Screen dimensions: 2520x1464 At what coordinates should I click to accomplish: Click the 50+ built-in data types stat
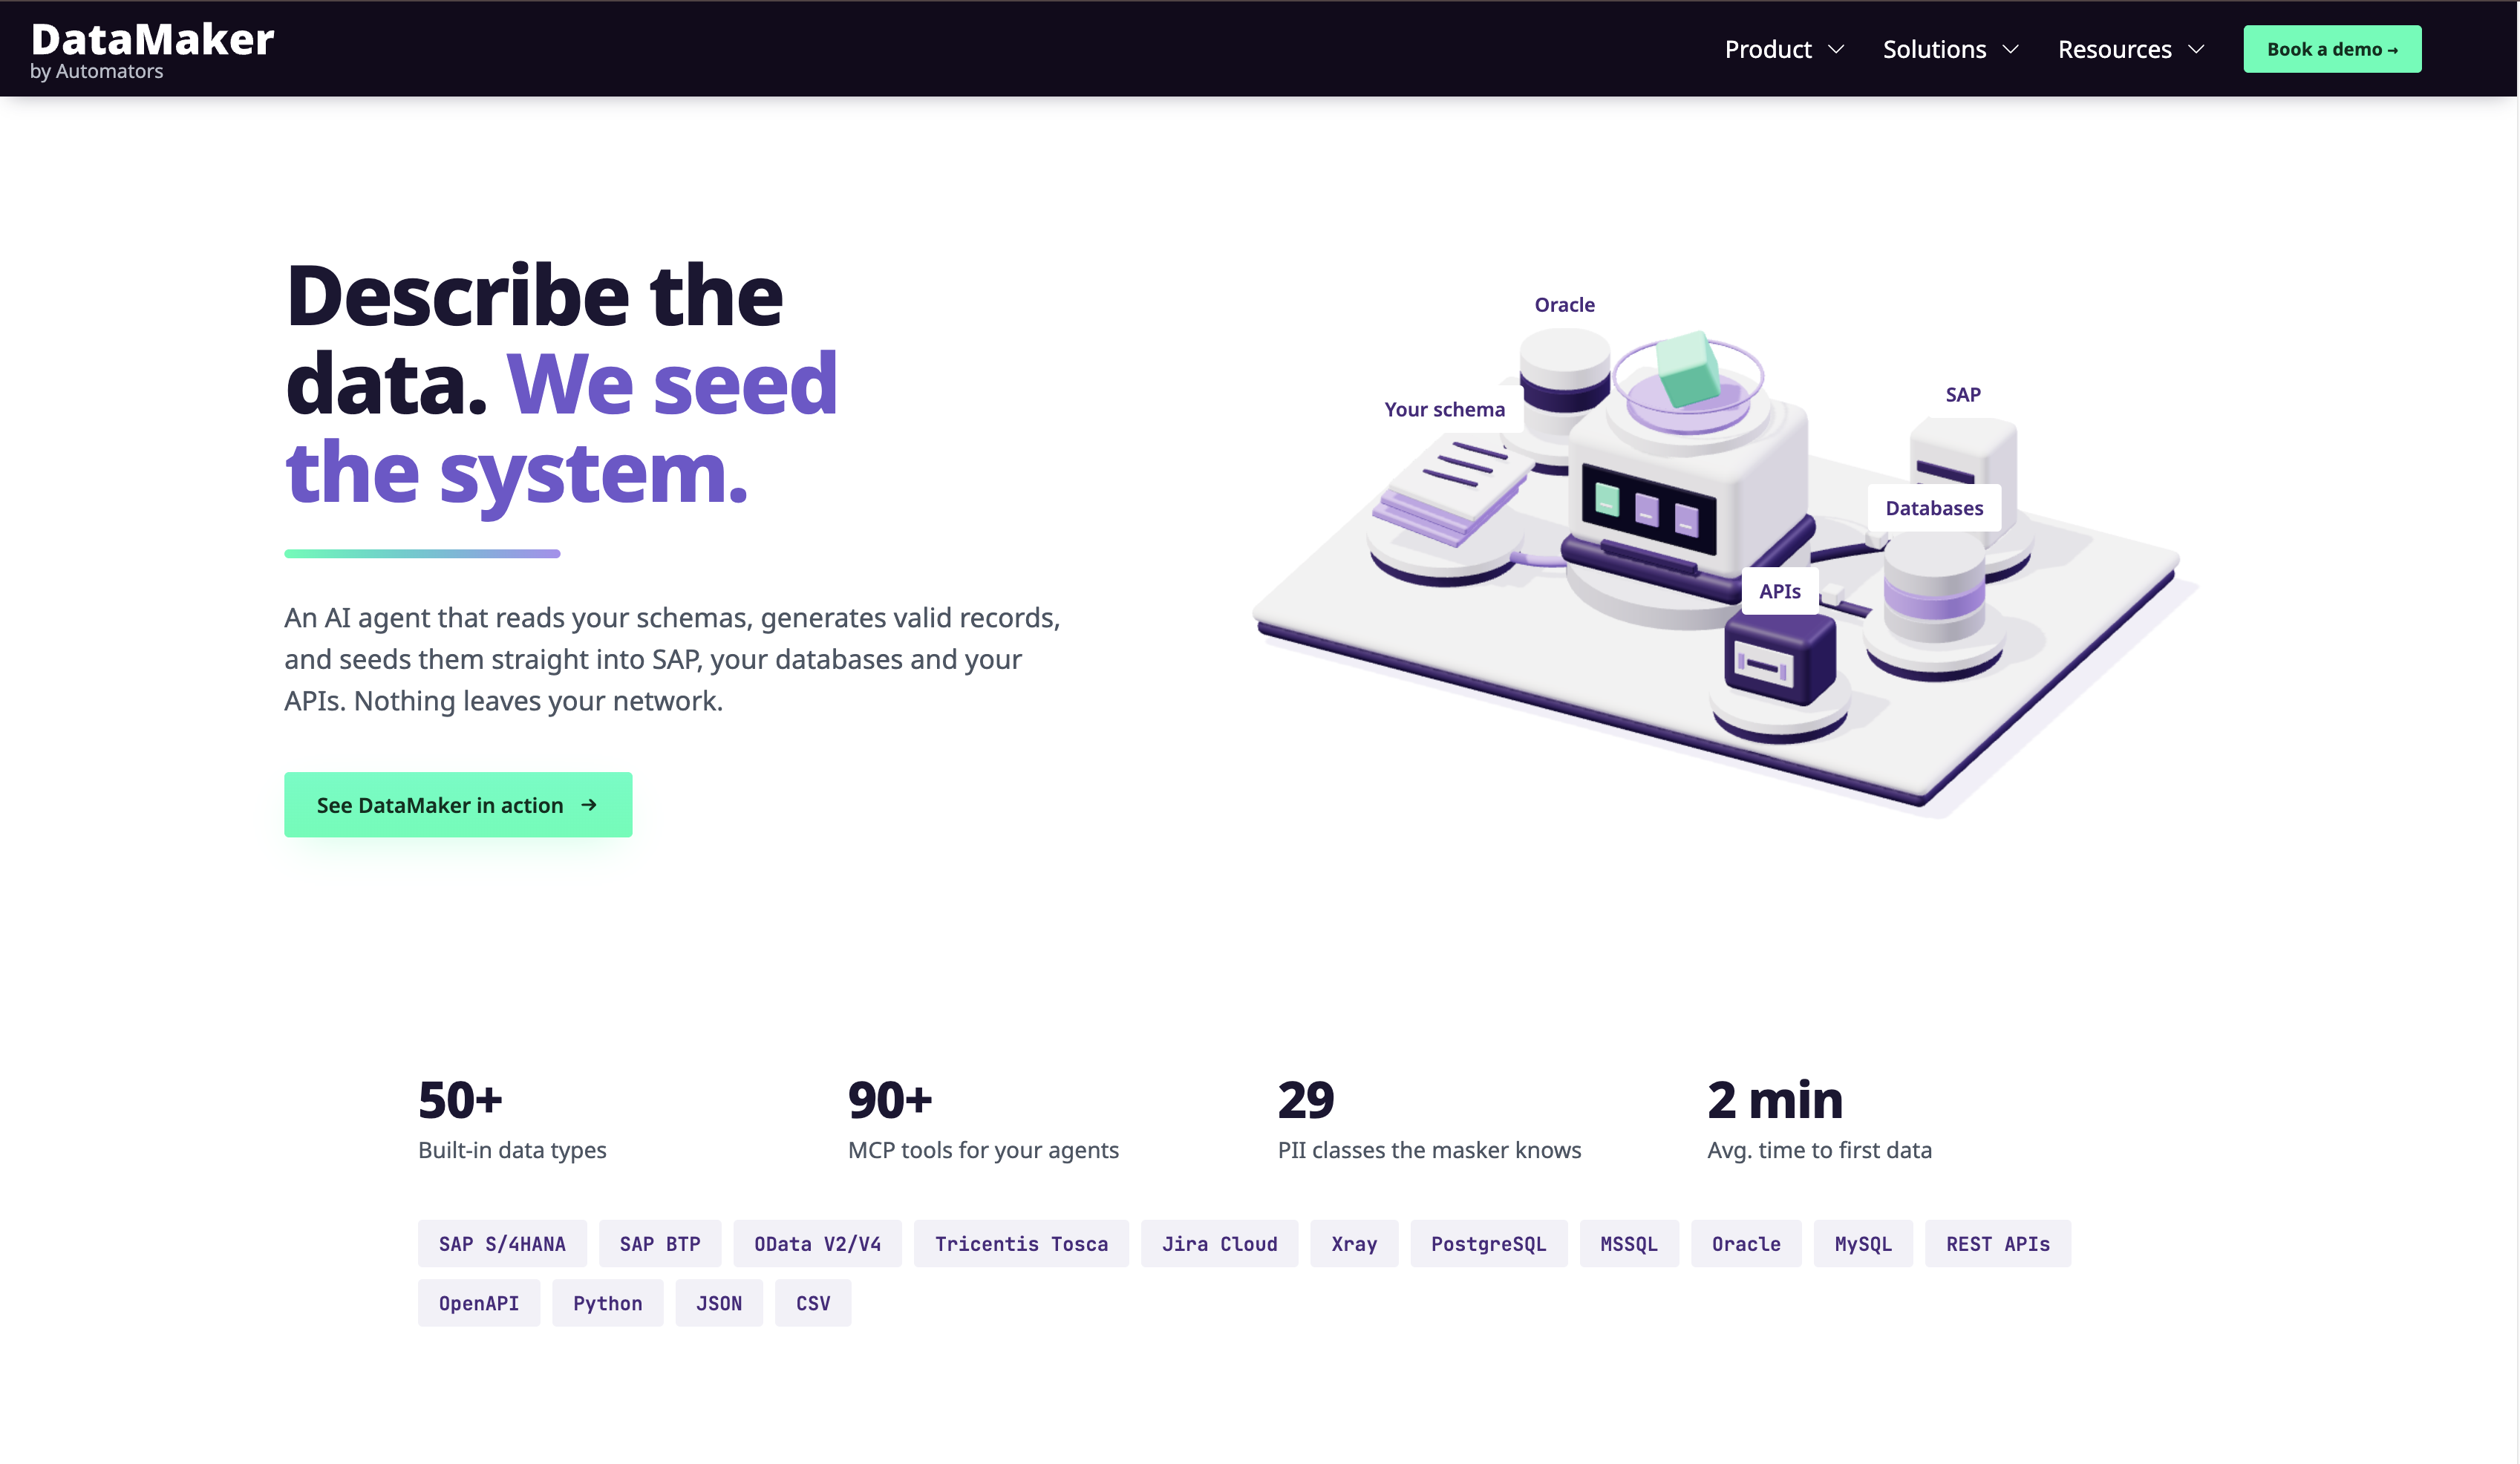pos(512,1119)
